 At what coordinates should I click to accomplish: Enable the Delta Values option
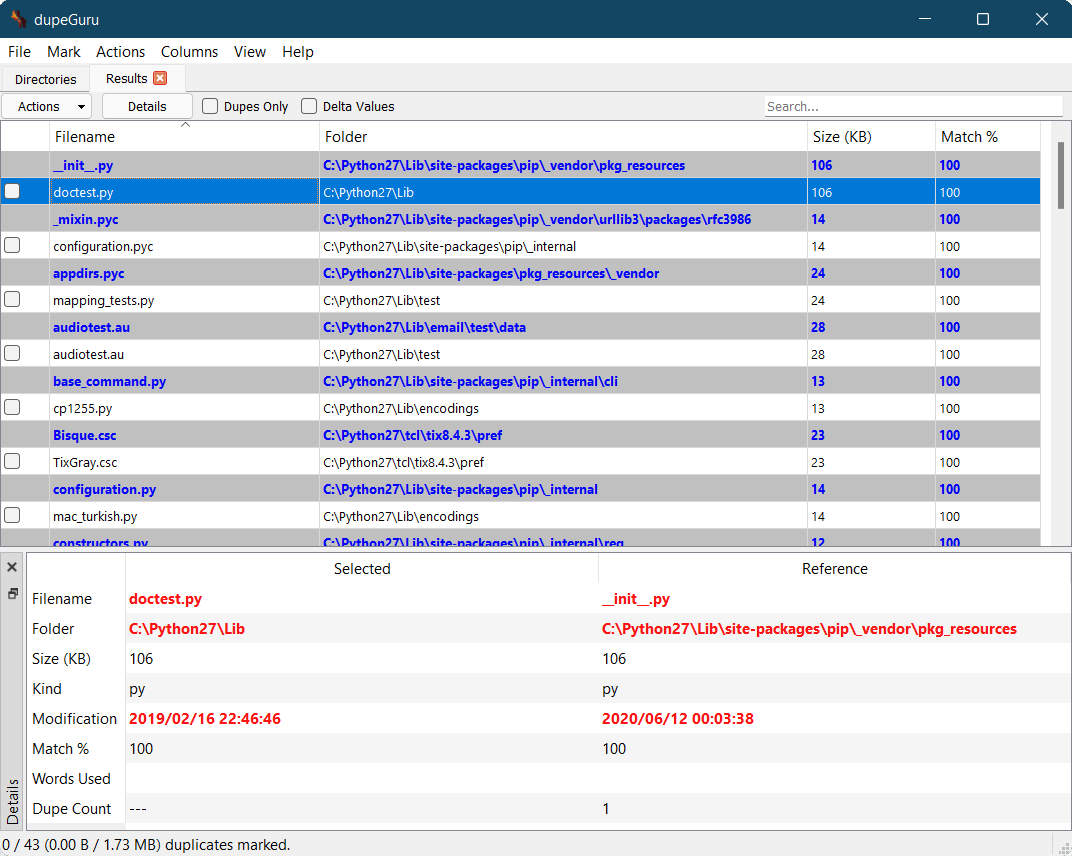tap(310, 106)
